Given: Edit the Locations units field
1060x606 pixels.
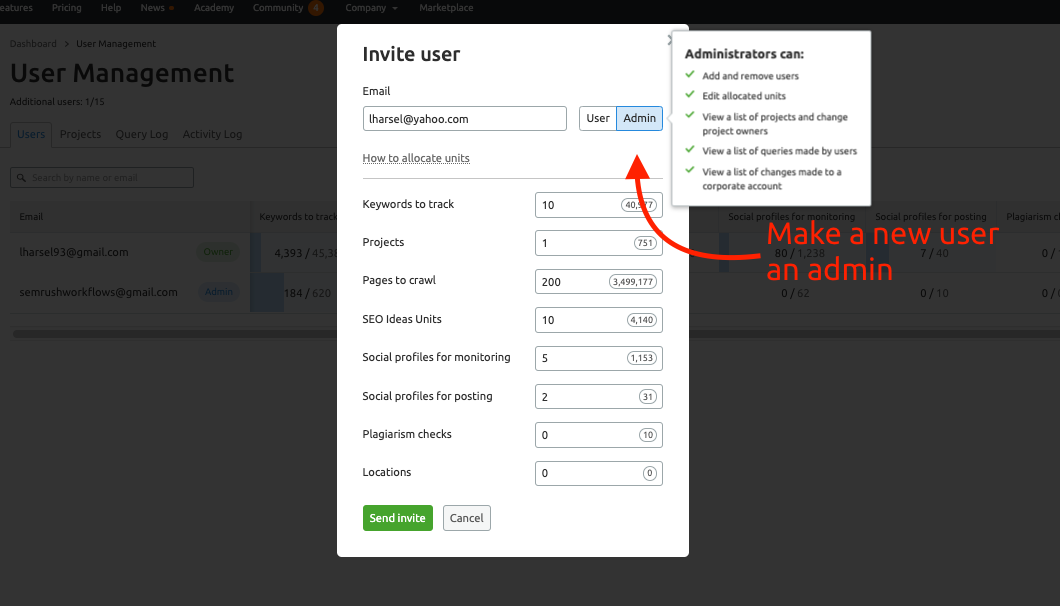Looking at the screenshot, I should 598,473.
